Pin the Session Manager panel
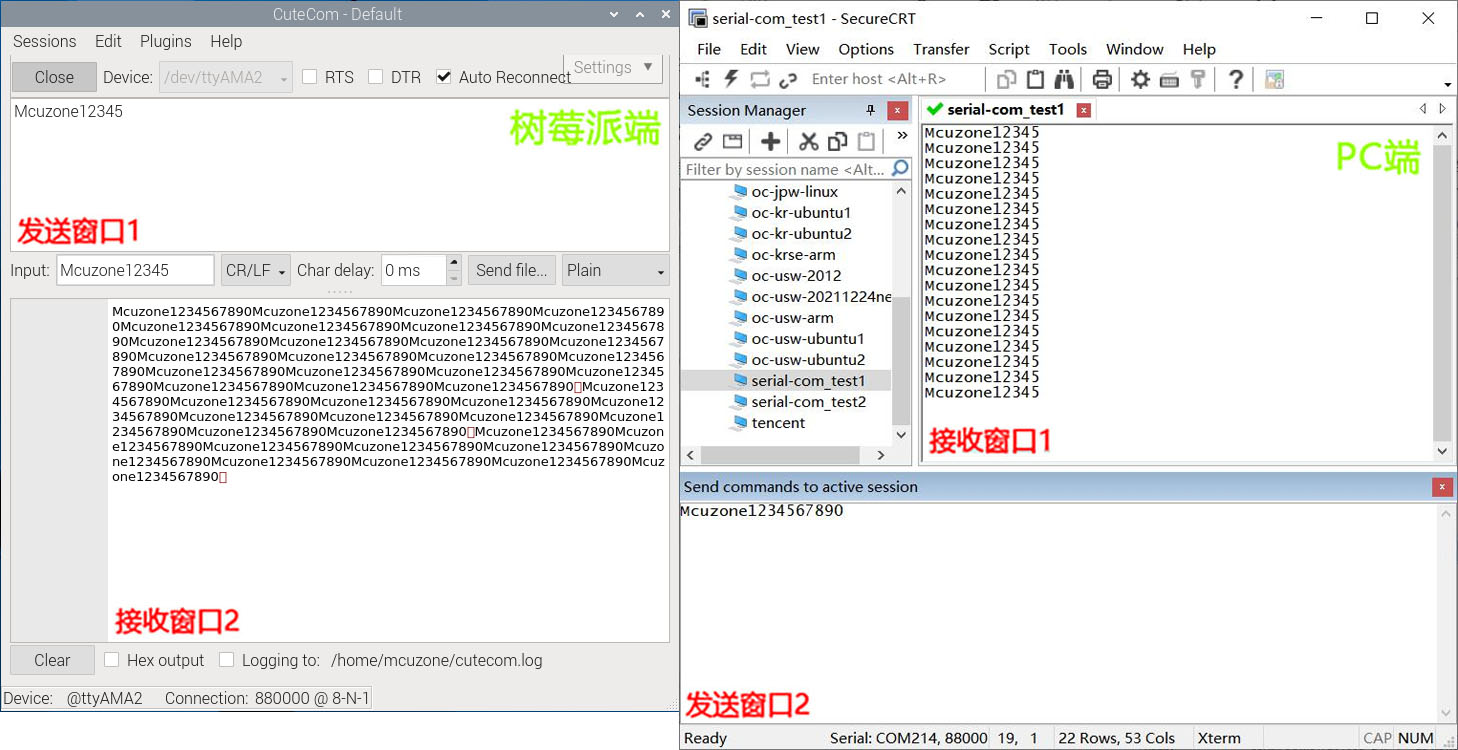This screenshot has height=750, width=1458. pos(870,110)
